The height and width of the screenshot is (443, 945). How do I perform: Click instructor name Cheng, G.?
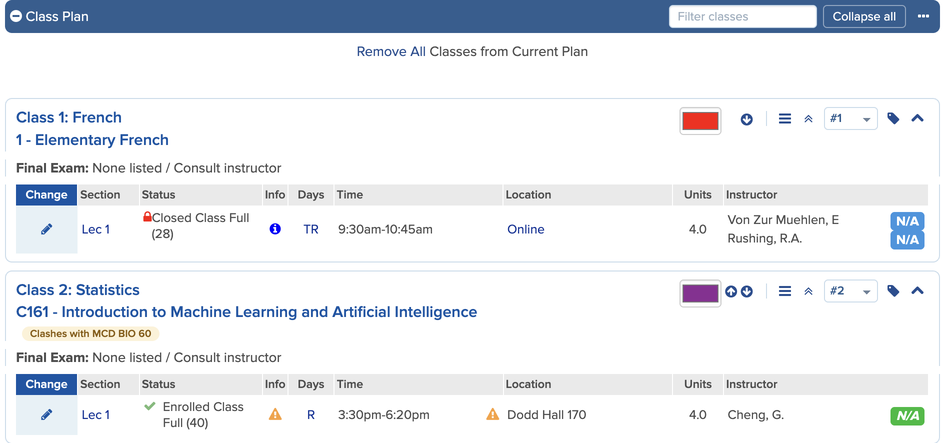point(756,415)
